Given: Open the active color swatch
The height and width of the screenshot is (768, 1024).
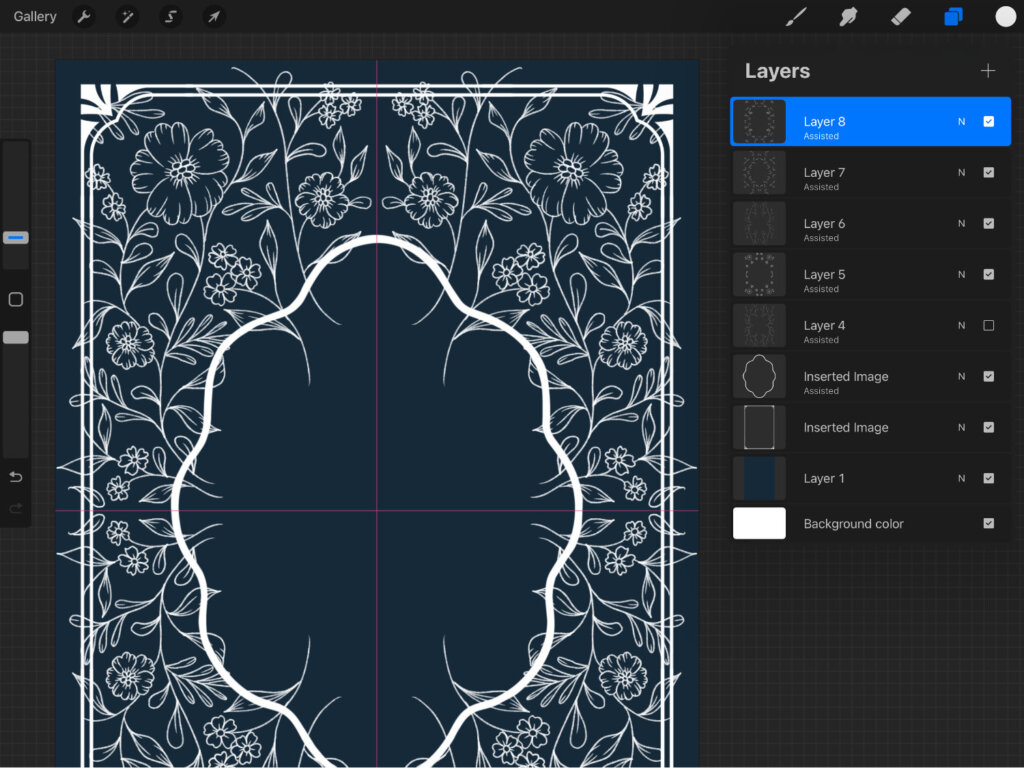Looking at the screenshot, I should (1005, 17).
